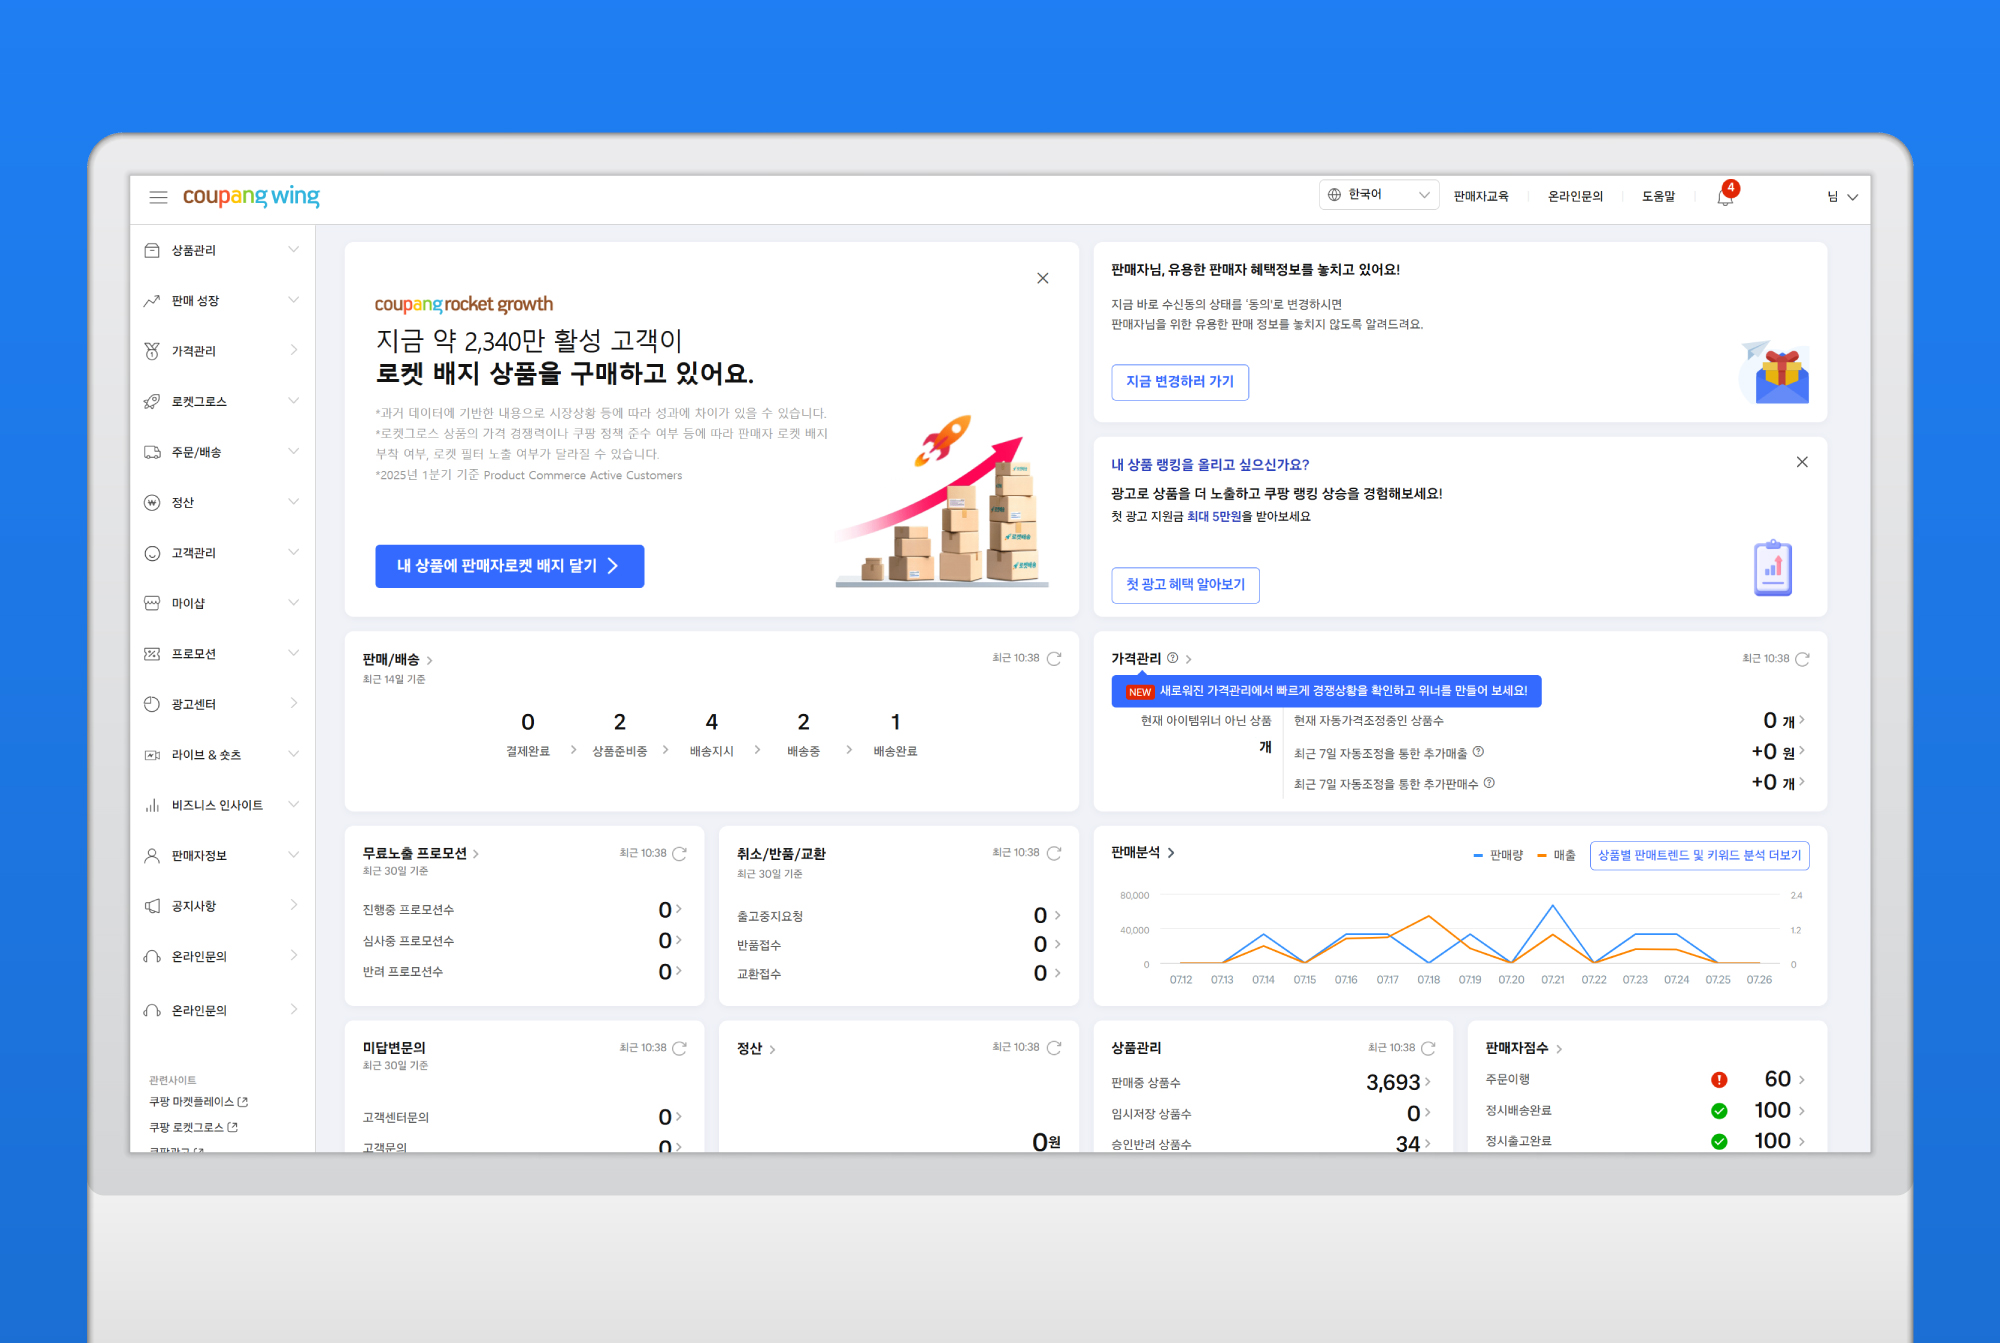Click the 판매자정보 person icon
2000x1343 pixels.
pos(152,855)
